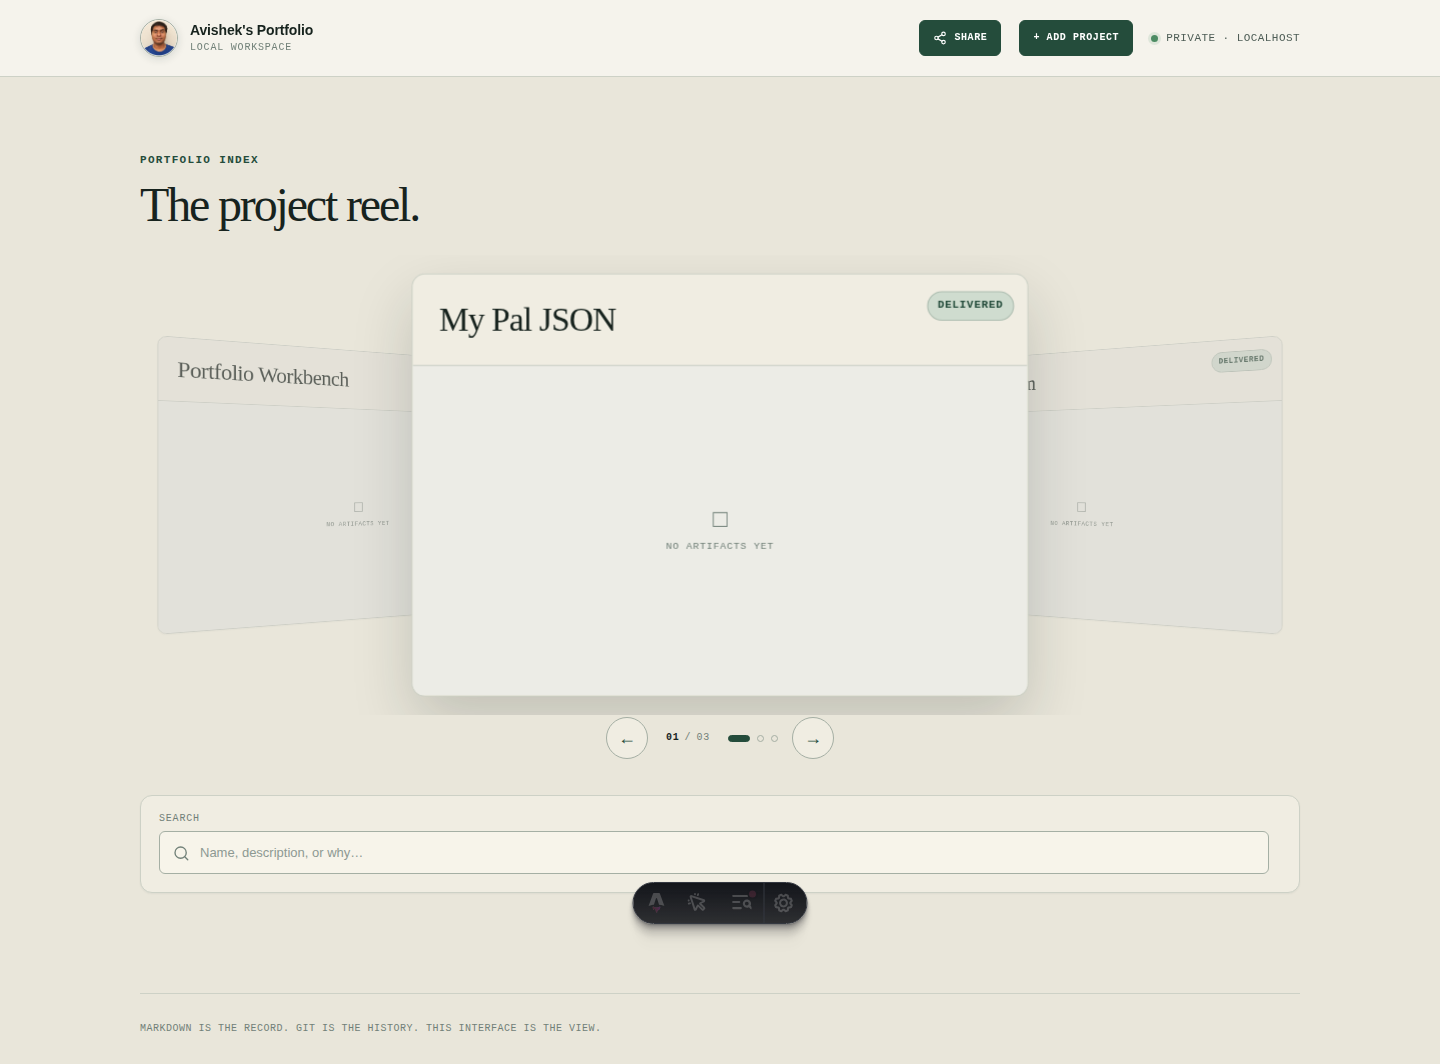Click the Share button
Screen dimensions: 1440x1064
point(960,38)
